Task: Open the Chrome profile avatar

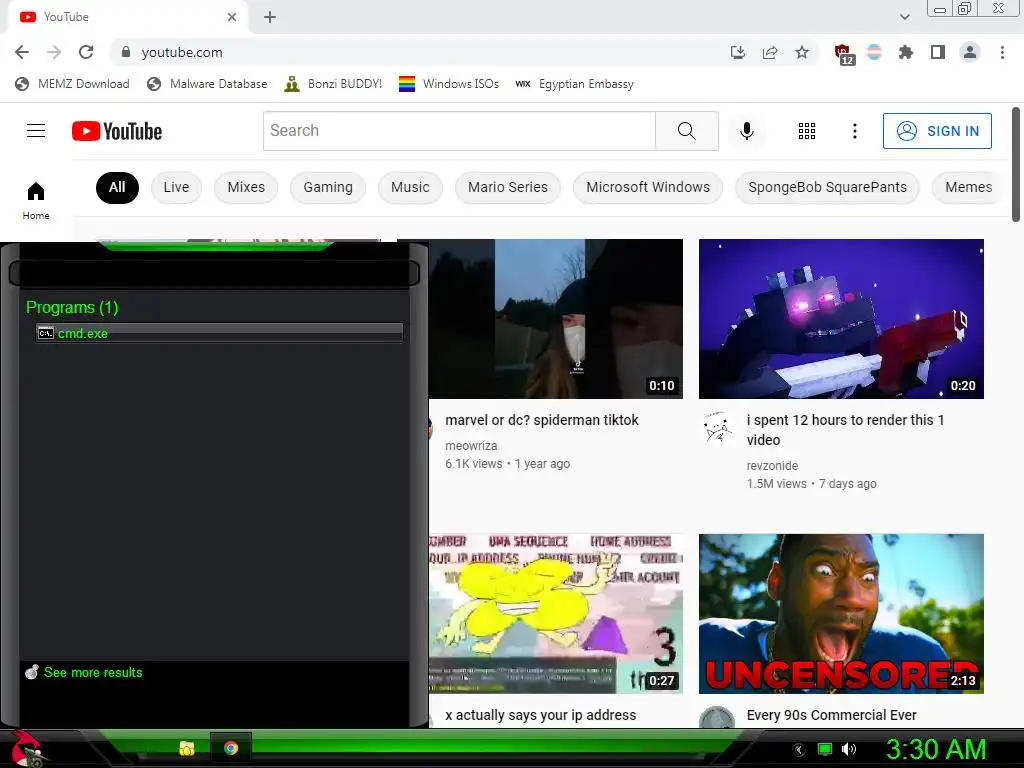Action: [x=970, y=52]
